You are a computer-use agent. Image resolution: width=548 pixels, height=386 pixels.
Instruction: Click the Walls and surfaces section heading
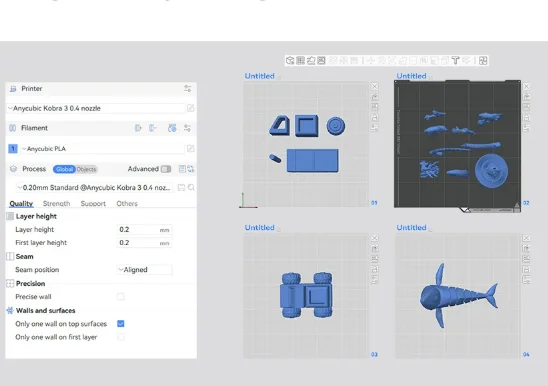pyautogui.click(x=45, y=310)
